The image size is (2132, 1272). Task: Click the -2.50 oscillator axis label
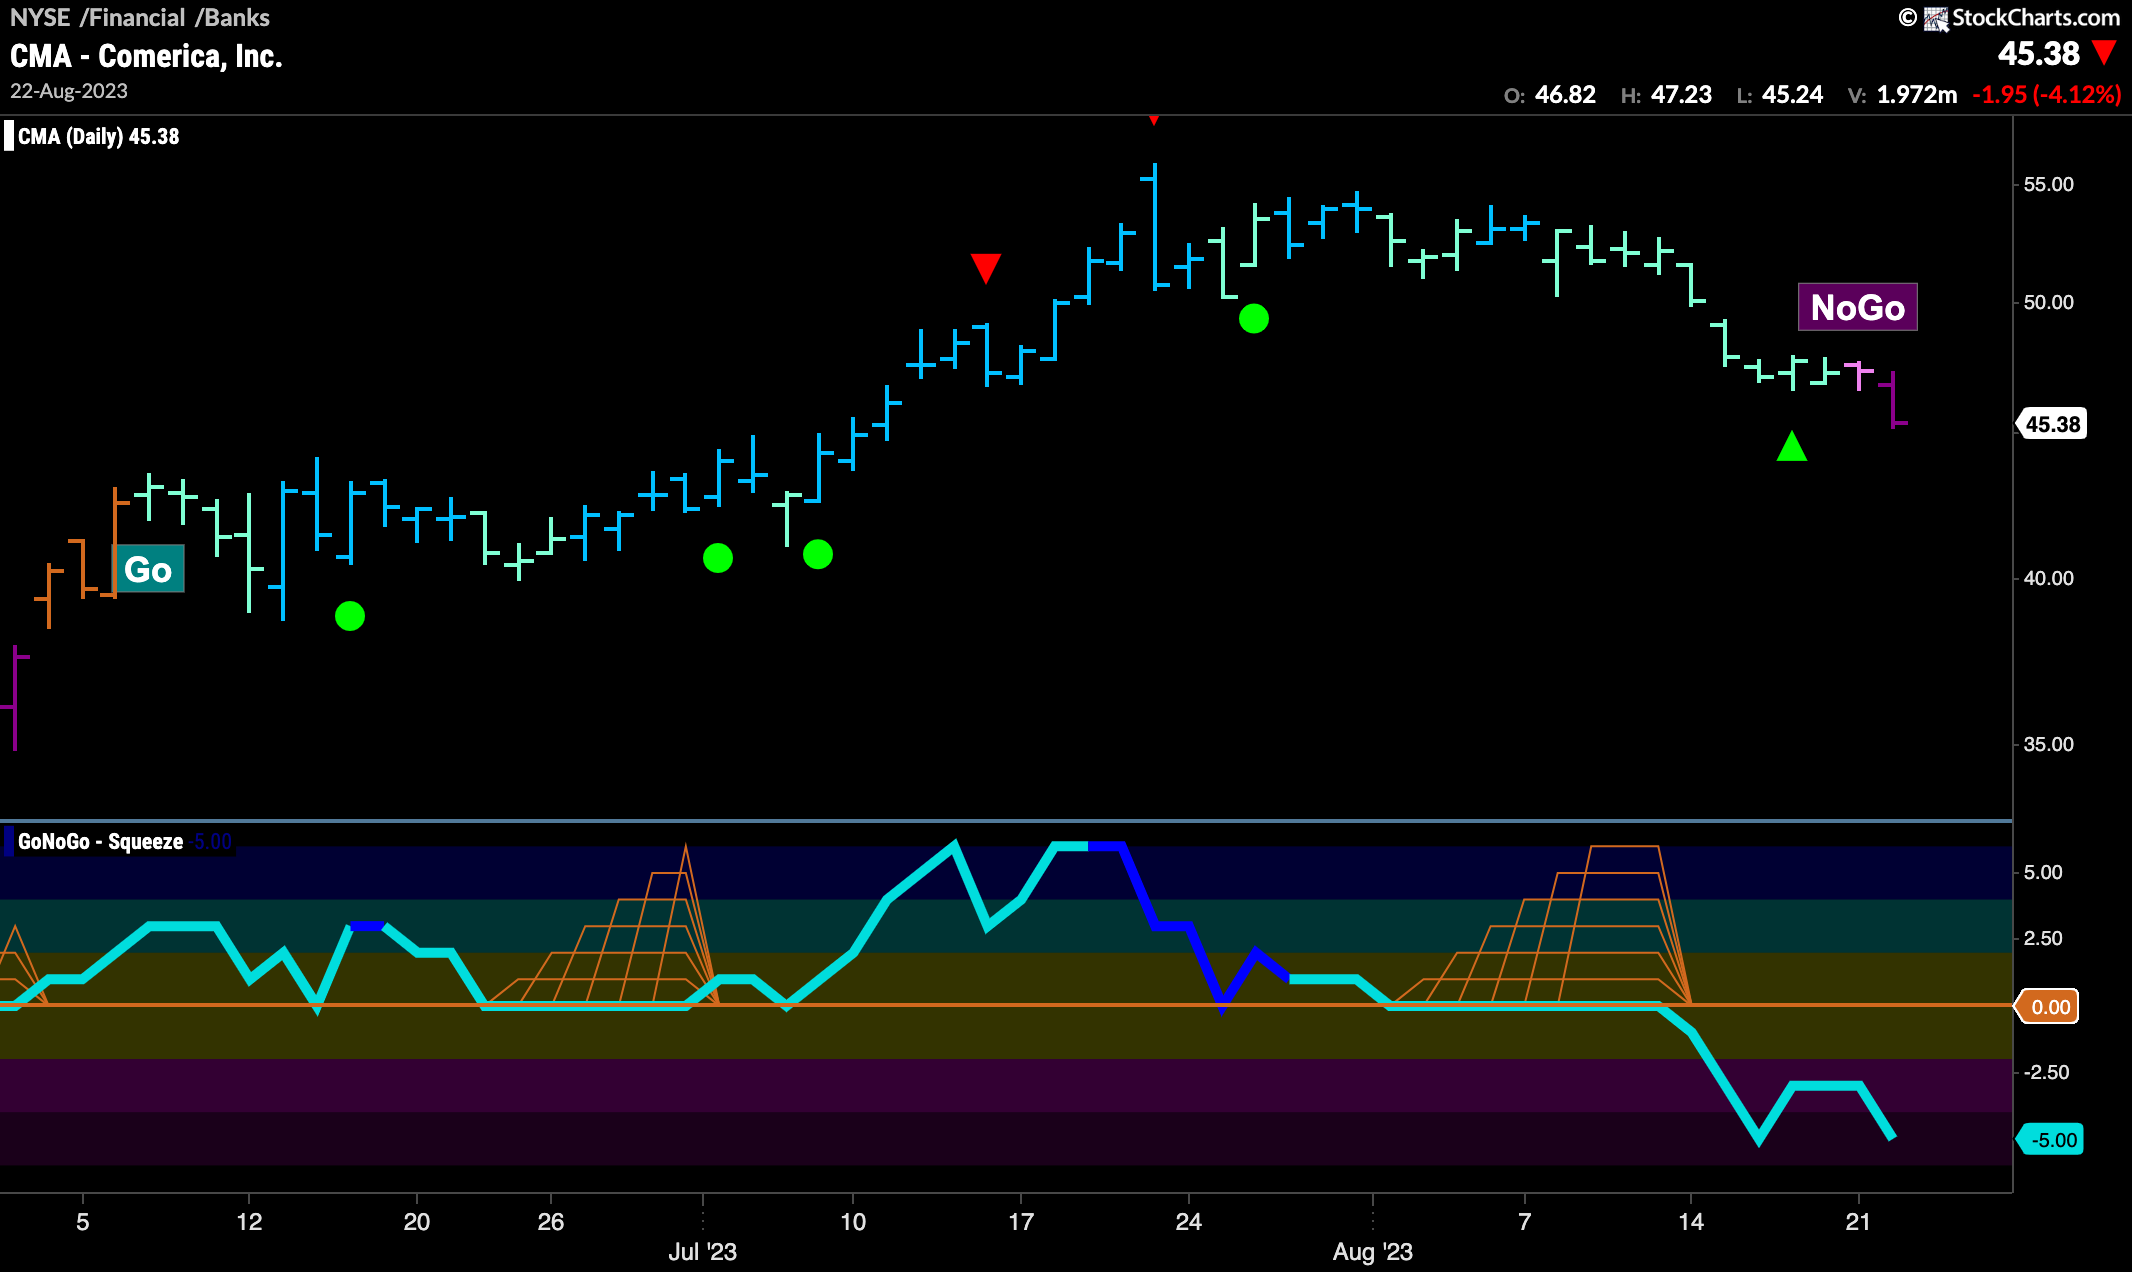(2045, 1072)
